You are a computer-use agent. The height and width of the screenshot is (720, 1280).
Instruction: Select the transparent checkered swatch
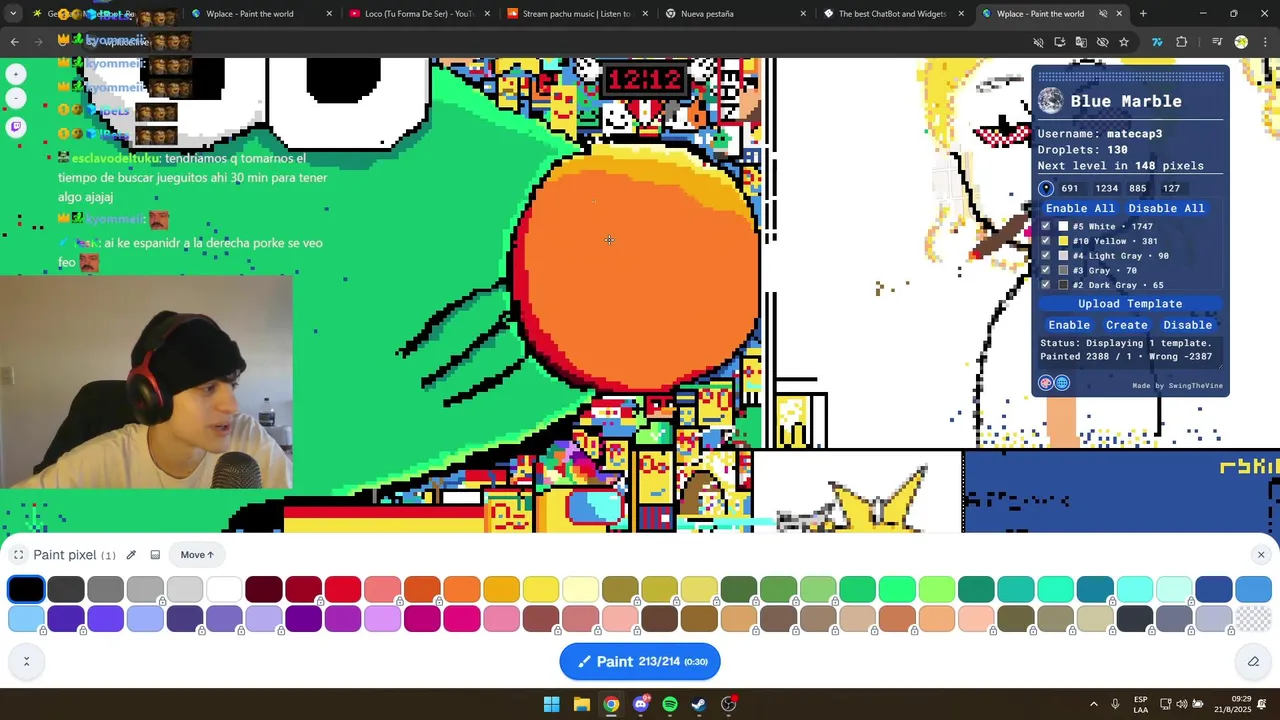click(x=1253, y=620)
